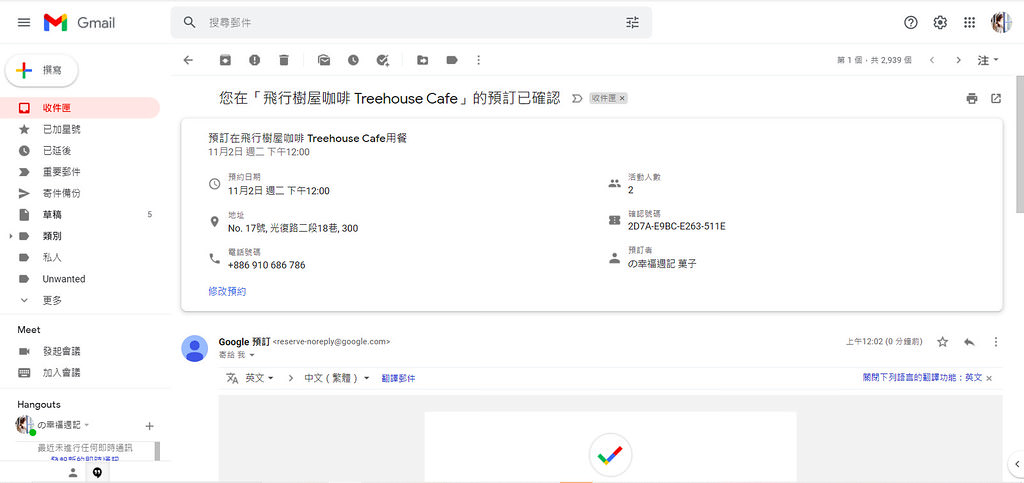Click the search magnifier icon
Screen dimensions: 1024x483
coord(189,23)
